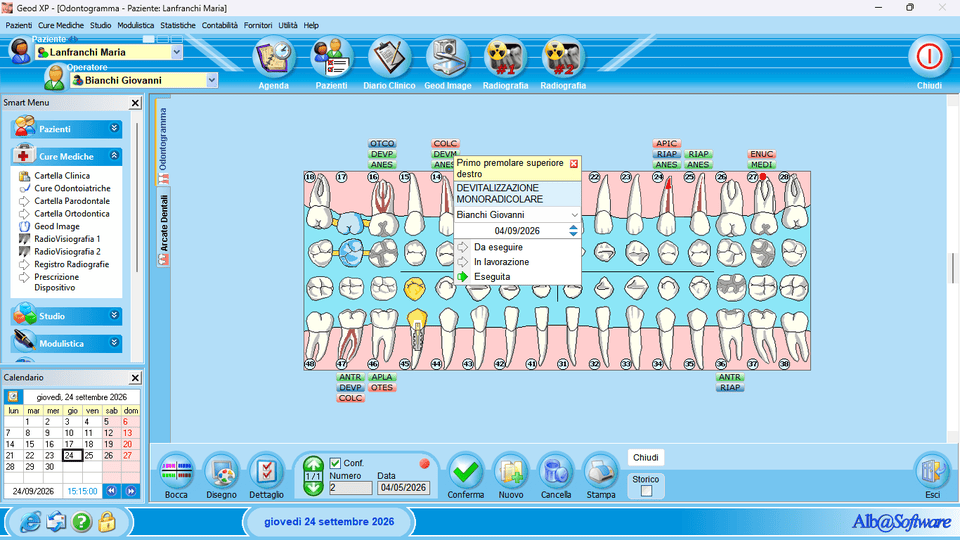This screenshot has height=540, width=960.
Task: Open the Pazienti toolbar icon
Action: (331, 58)
